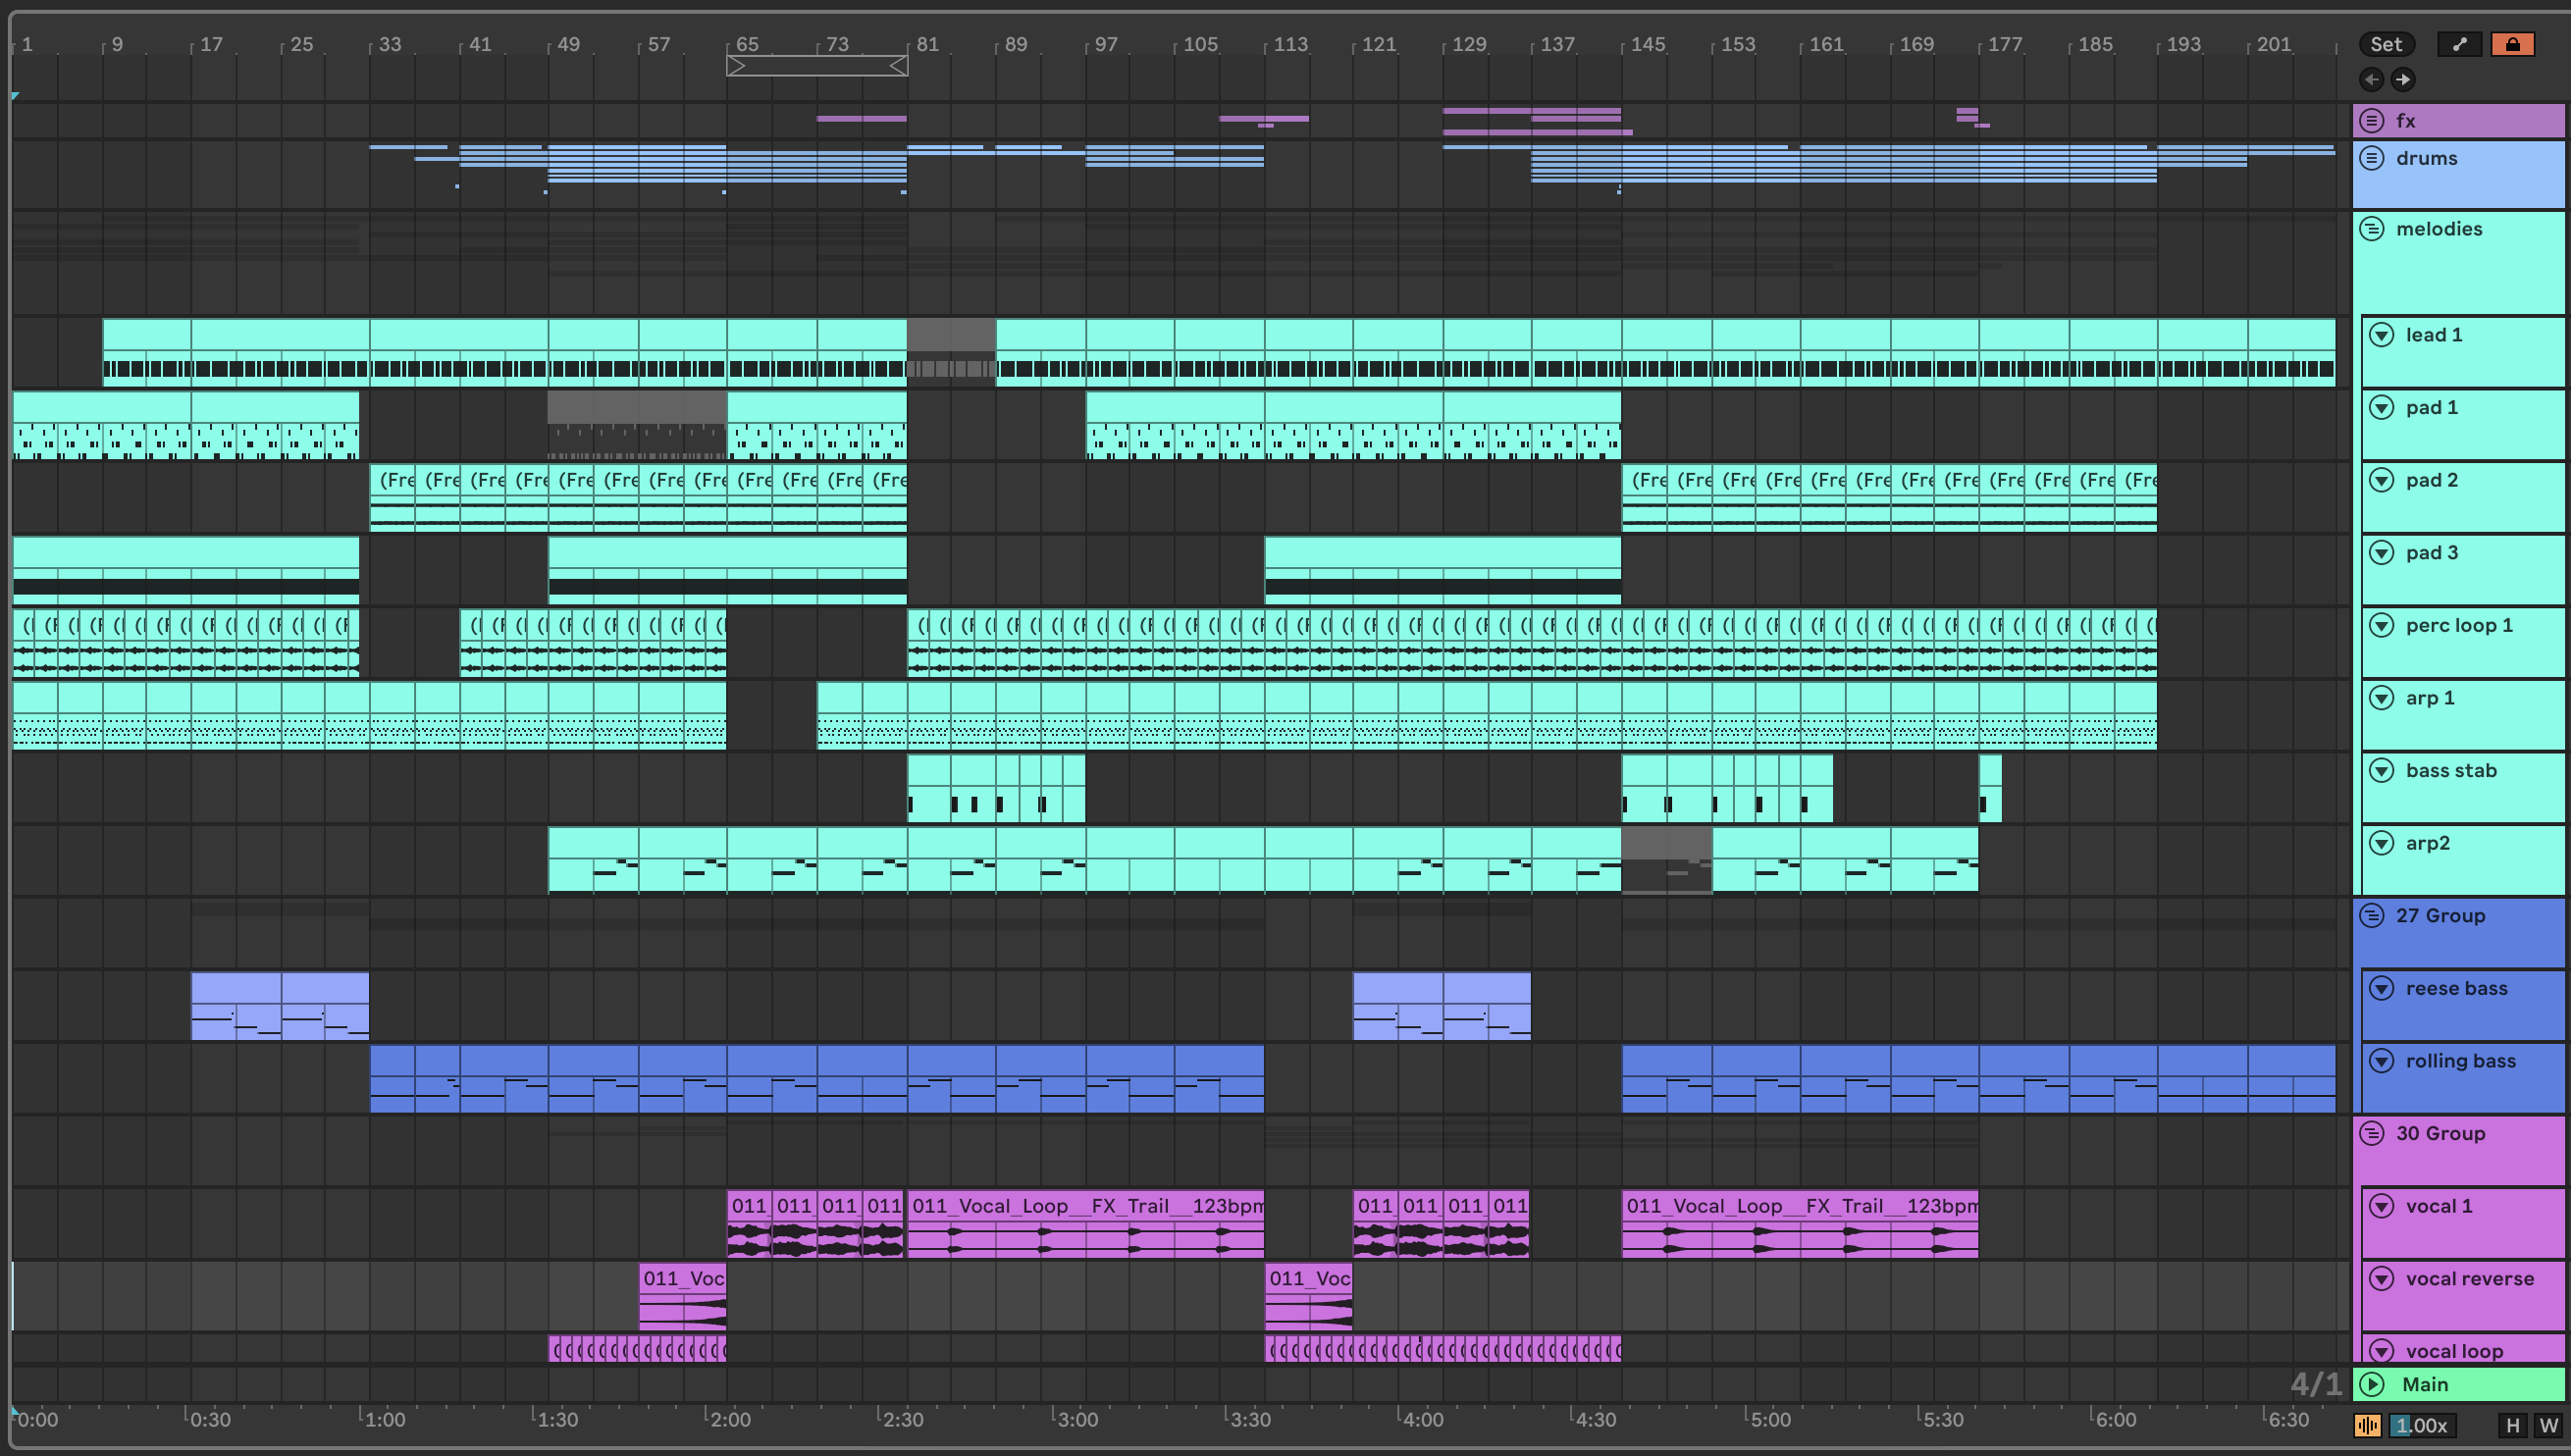
Task: Click 4:30 on the bottom time ruler
Action: [1594, 1419]
